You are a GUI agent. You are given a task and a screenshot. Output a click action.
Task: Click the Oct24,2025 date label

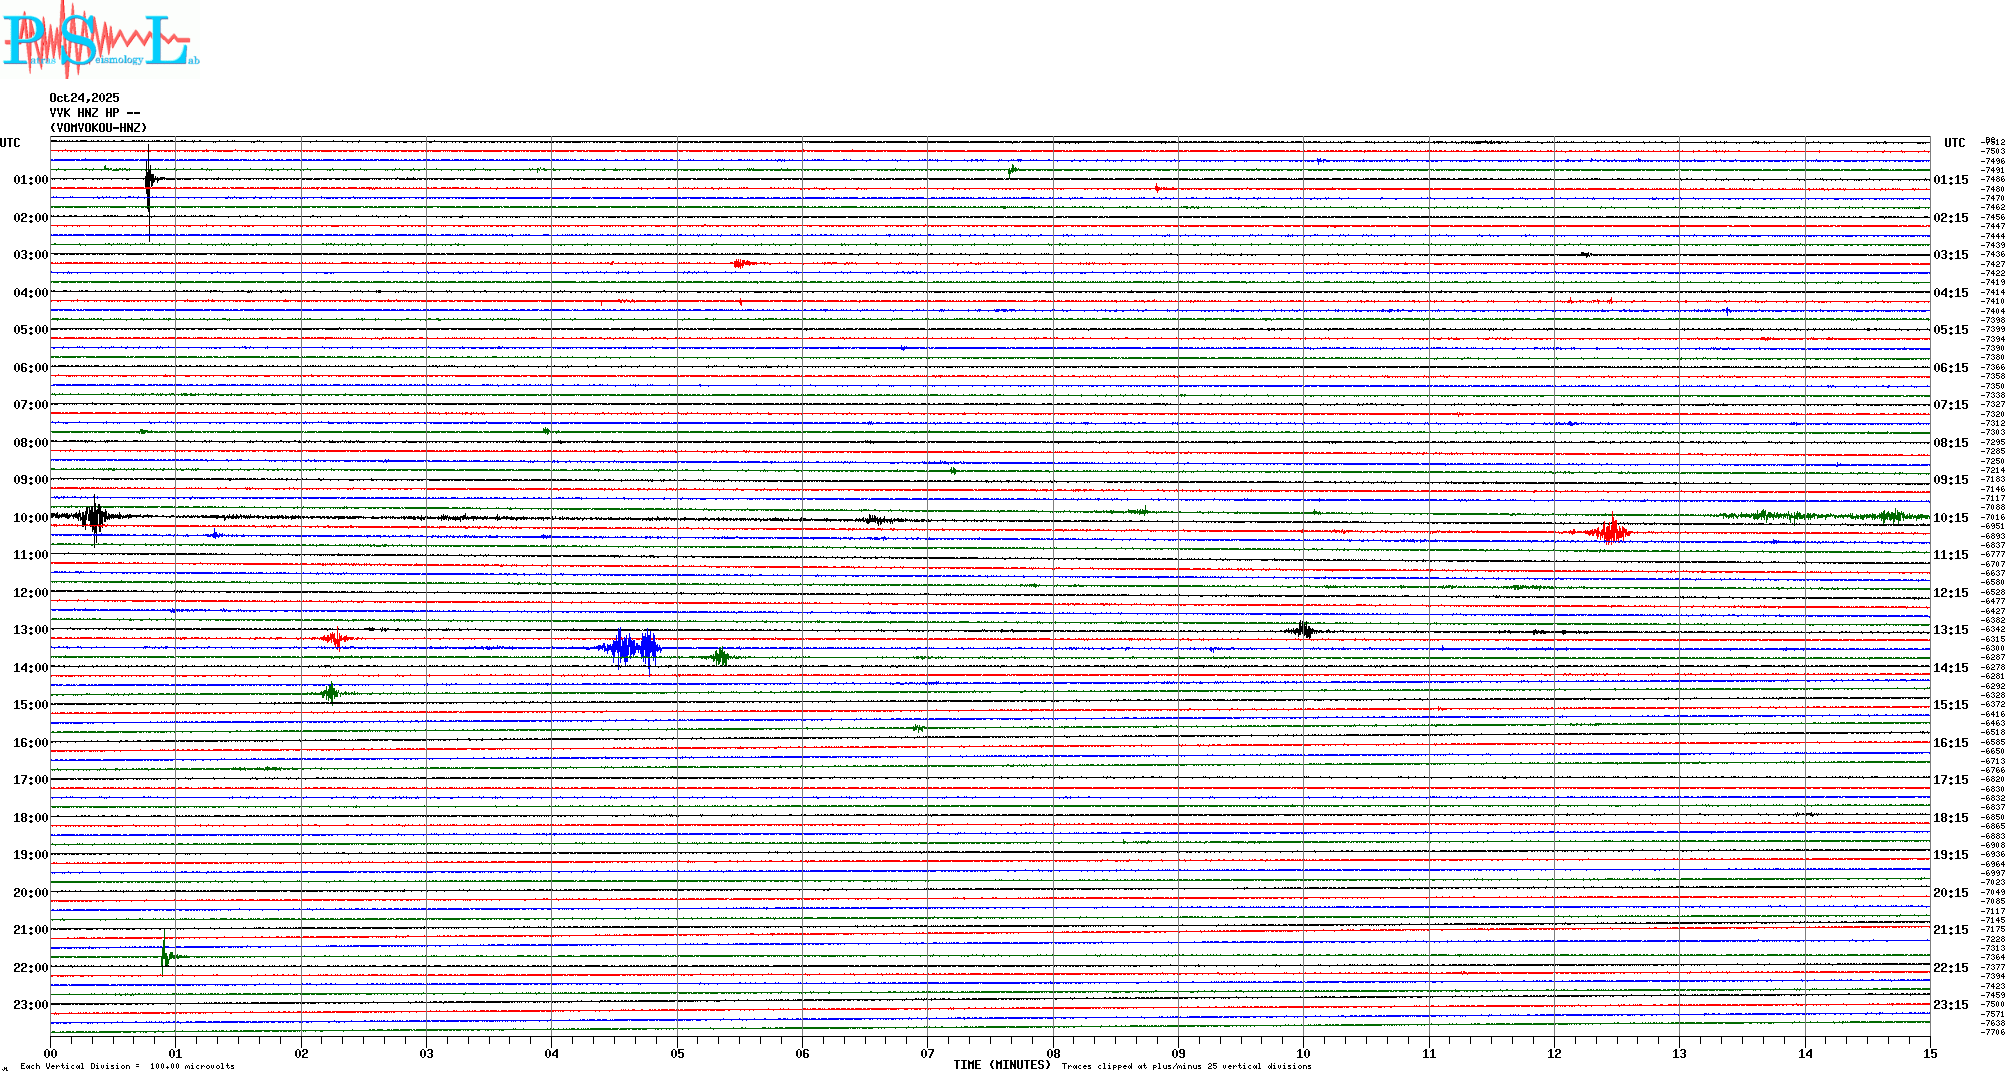(x=84, y=98)
